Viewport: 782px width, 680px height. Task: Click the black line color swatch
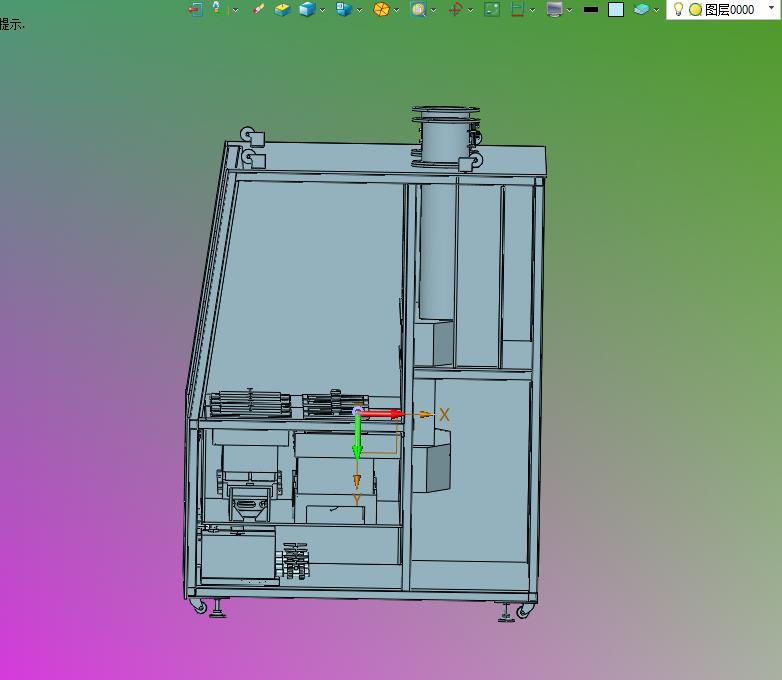591,9
